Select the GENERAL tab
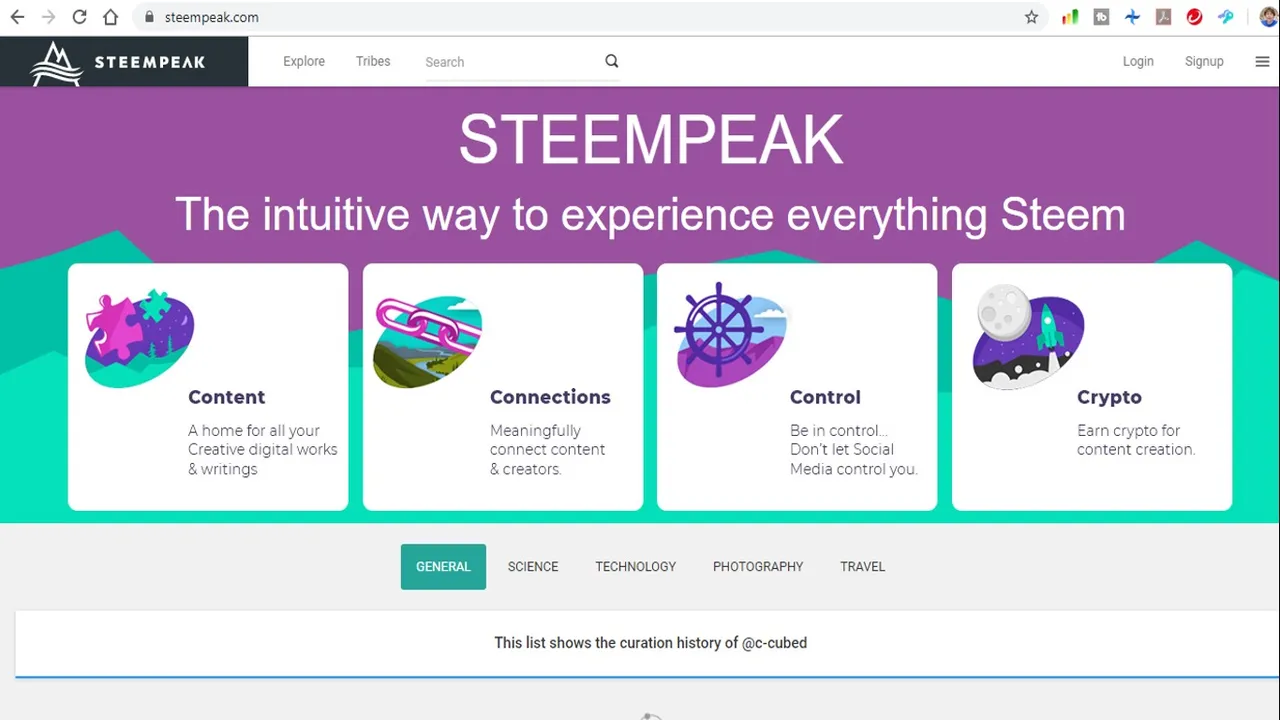 pyautogui.click(x=443, y=566)
